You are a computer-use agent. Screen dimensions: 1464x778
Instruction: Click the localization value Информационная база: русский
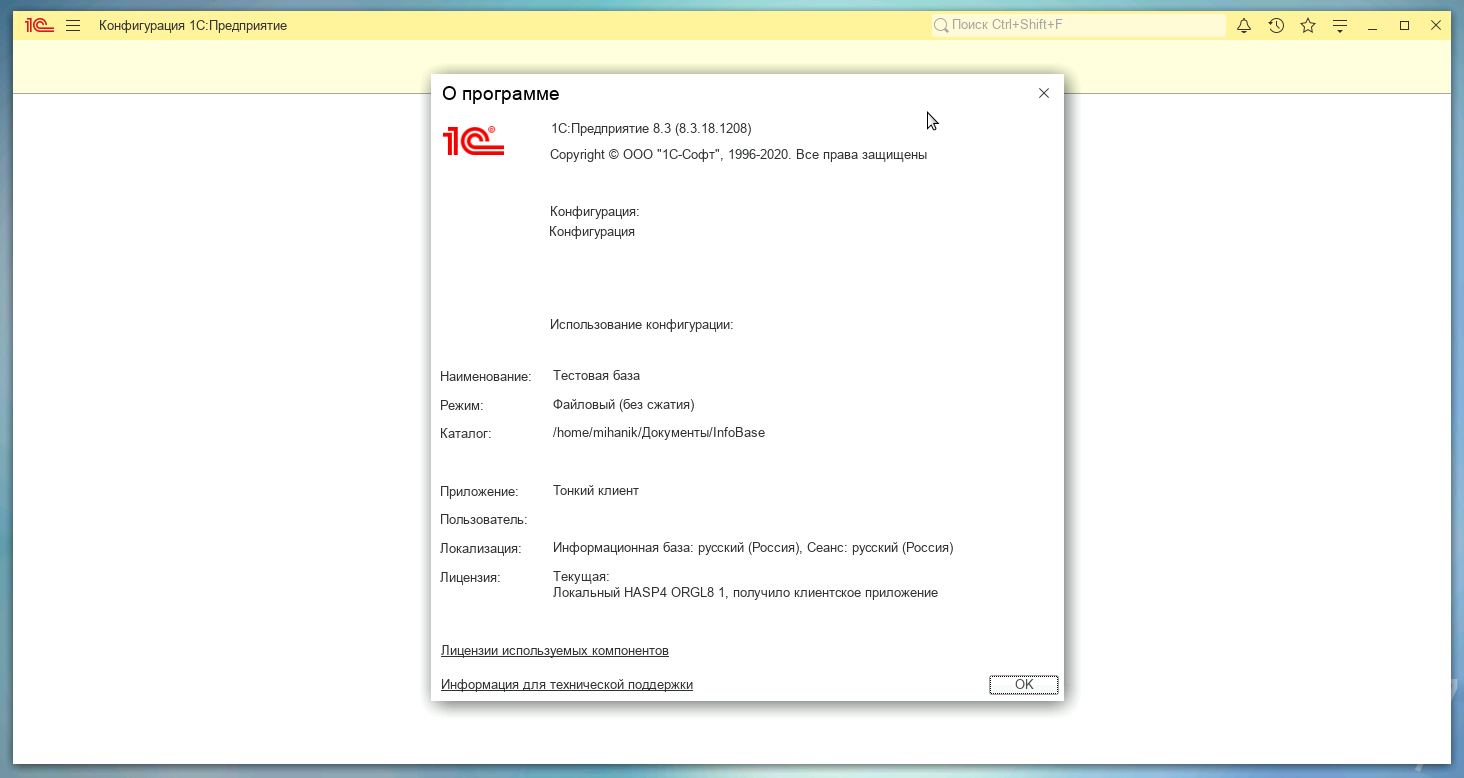tap(753, 548)
